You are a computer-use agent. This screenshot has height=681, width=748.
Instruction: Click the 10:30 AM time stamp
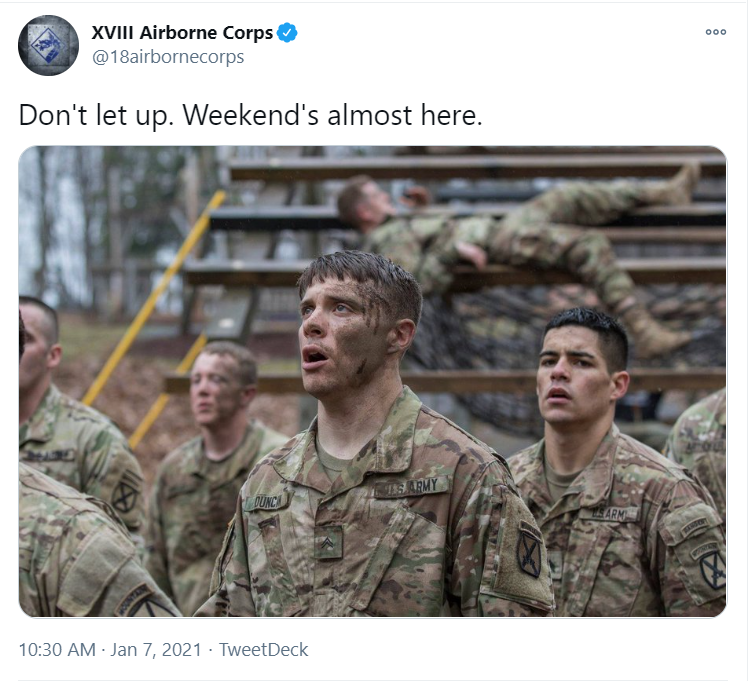pyautogui.click(x=57, y=650)
